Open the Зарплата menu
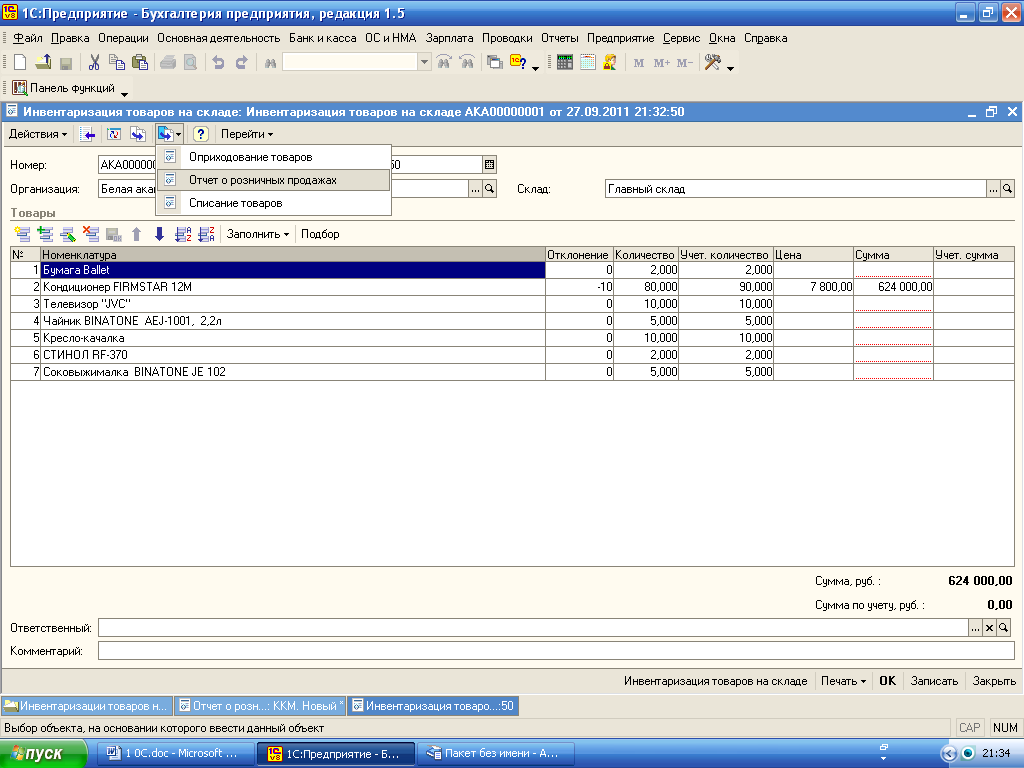The height and width of the screenshot is (768, 1024). (449, 38)
